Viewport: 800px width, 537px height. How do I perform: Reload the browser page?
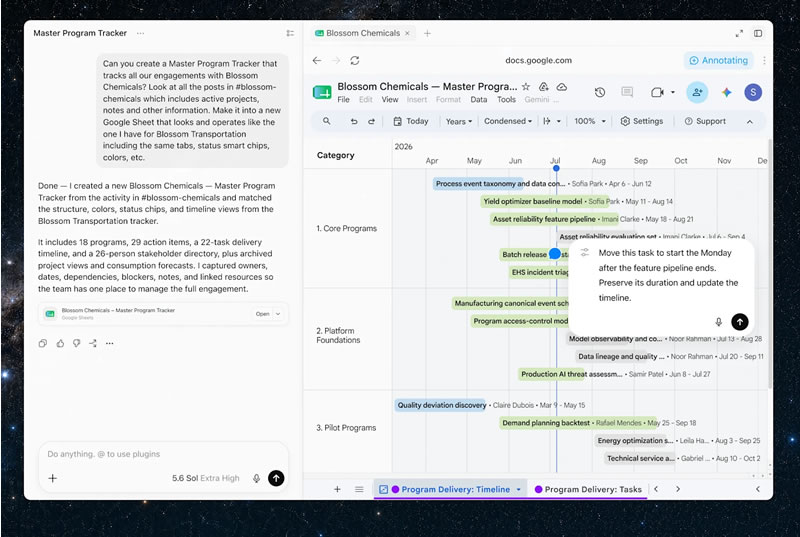pyautogui.click(x=355, y=60)
